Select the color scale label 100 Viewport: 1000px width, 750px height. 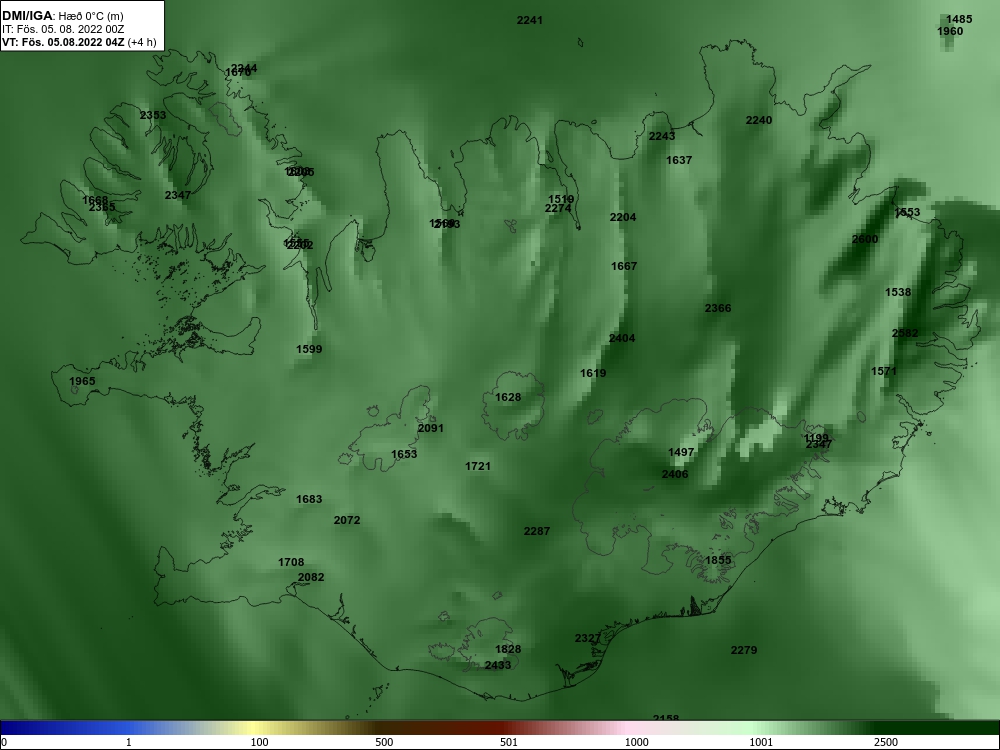pyautogui.click(x=260, y=742)
